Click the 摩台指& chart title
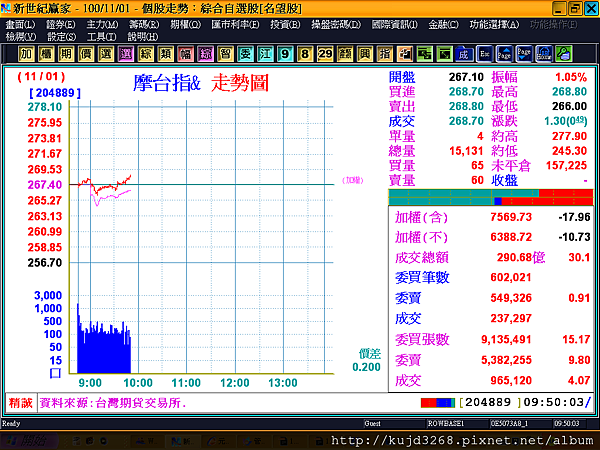The image size is (600, 450). [x=167, y=83]
